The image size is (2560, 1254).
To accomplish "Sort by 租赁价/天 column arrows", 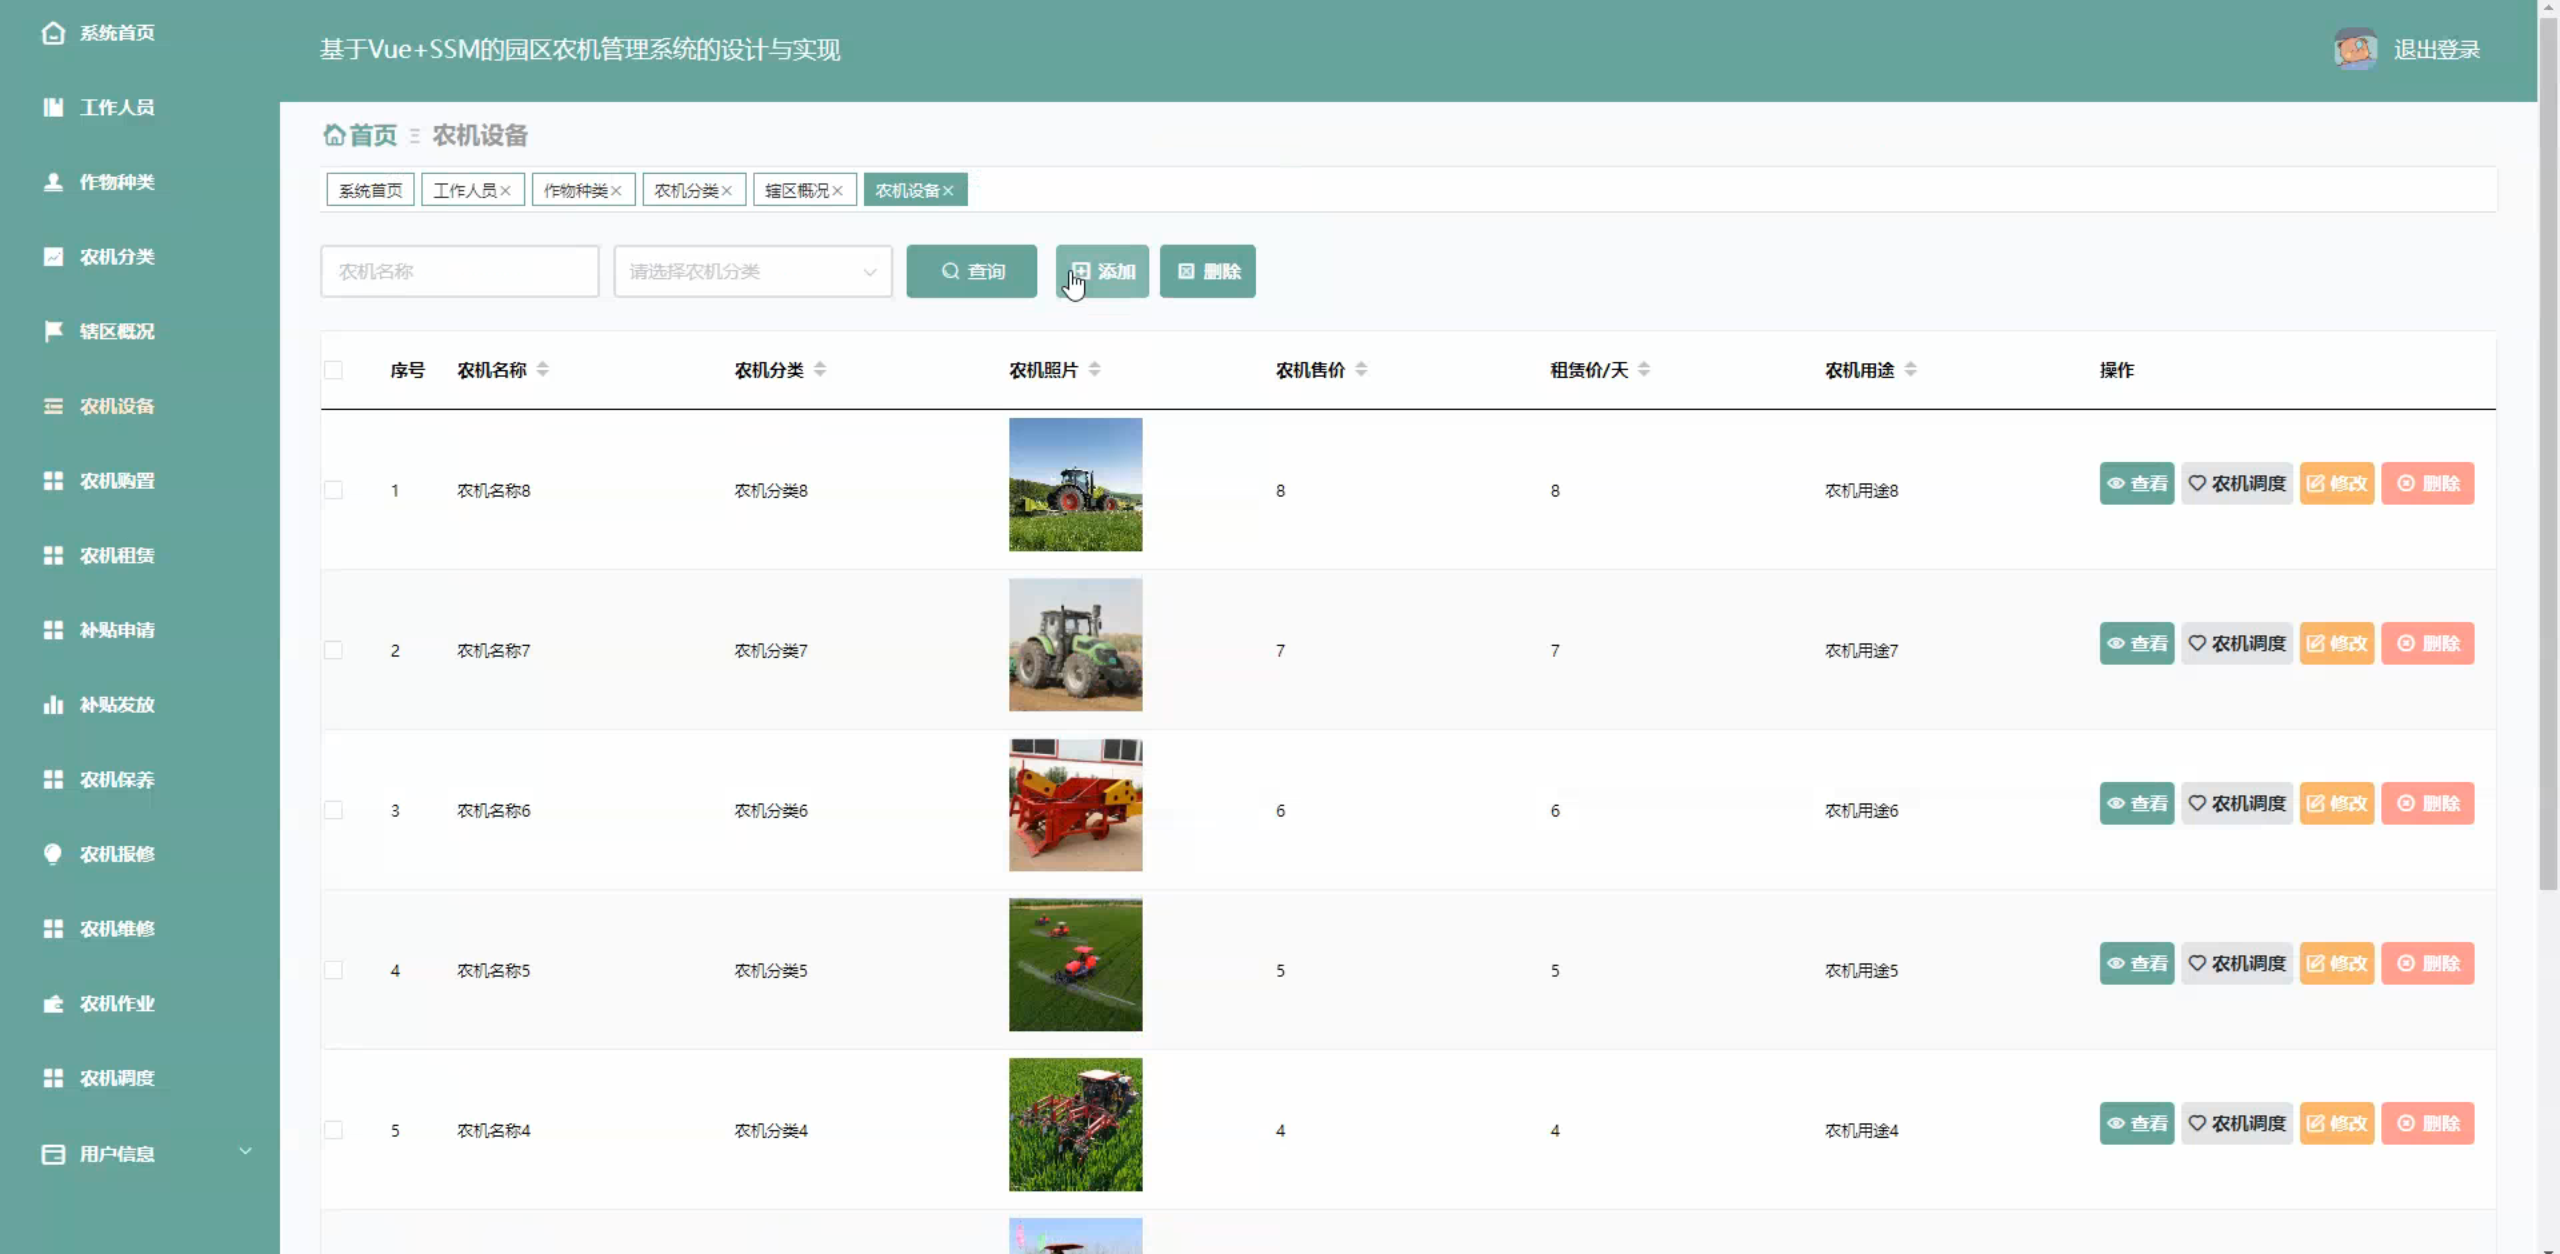I will tap(1644, 369).
